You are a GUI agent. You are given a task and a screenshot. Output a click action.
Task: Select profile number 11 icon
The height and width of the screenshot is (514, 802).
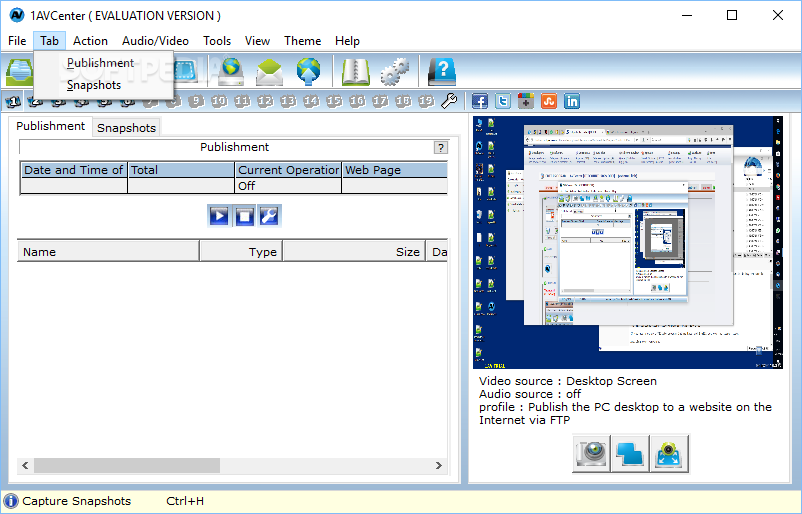pyautogui.click(x=242, y=101)
